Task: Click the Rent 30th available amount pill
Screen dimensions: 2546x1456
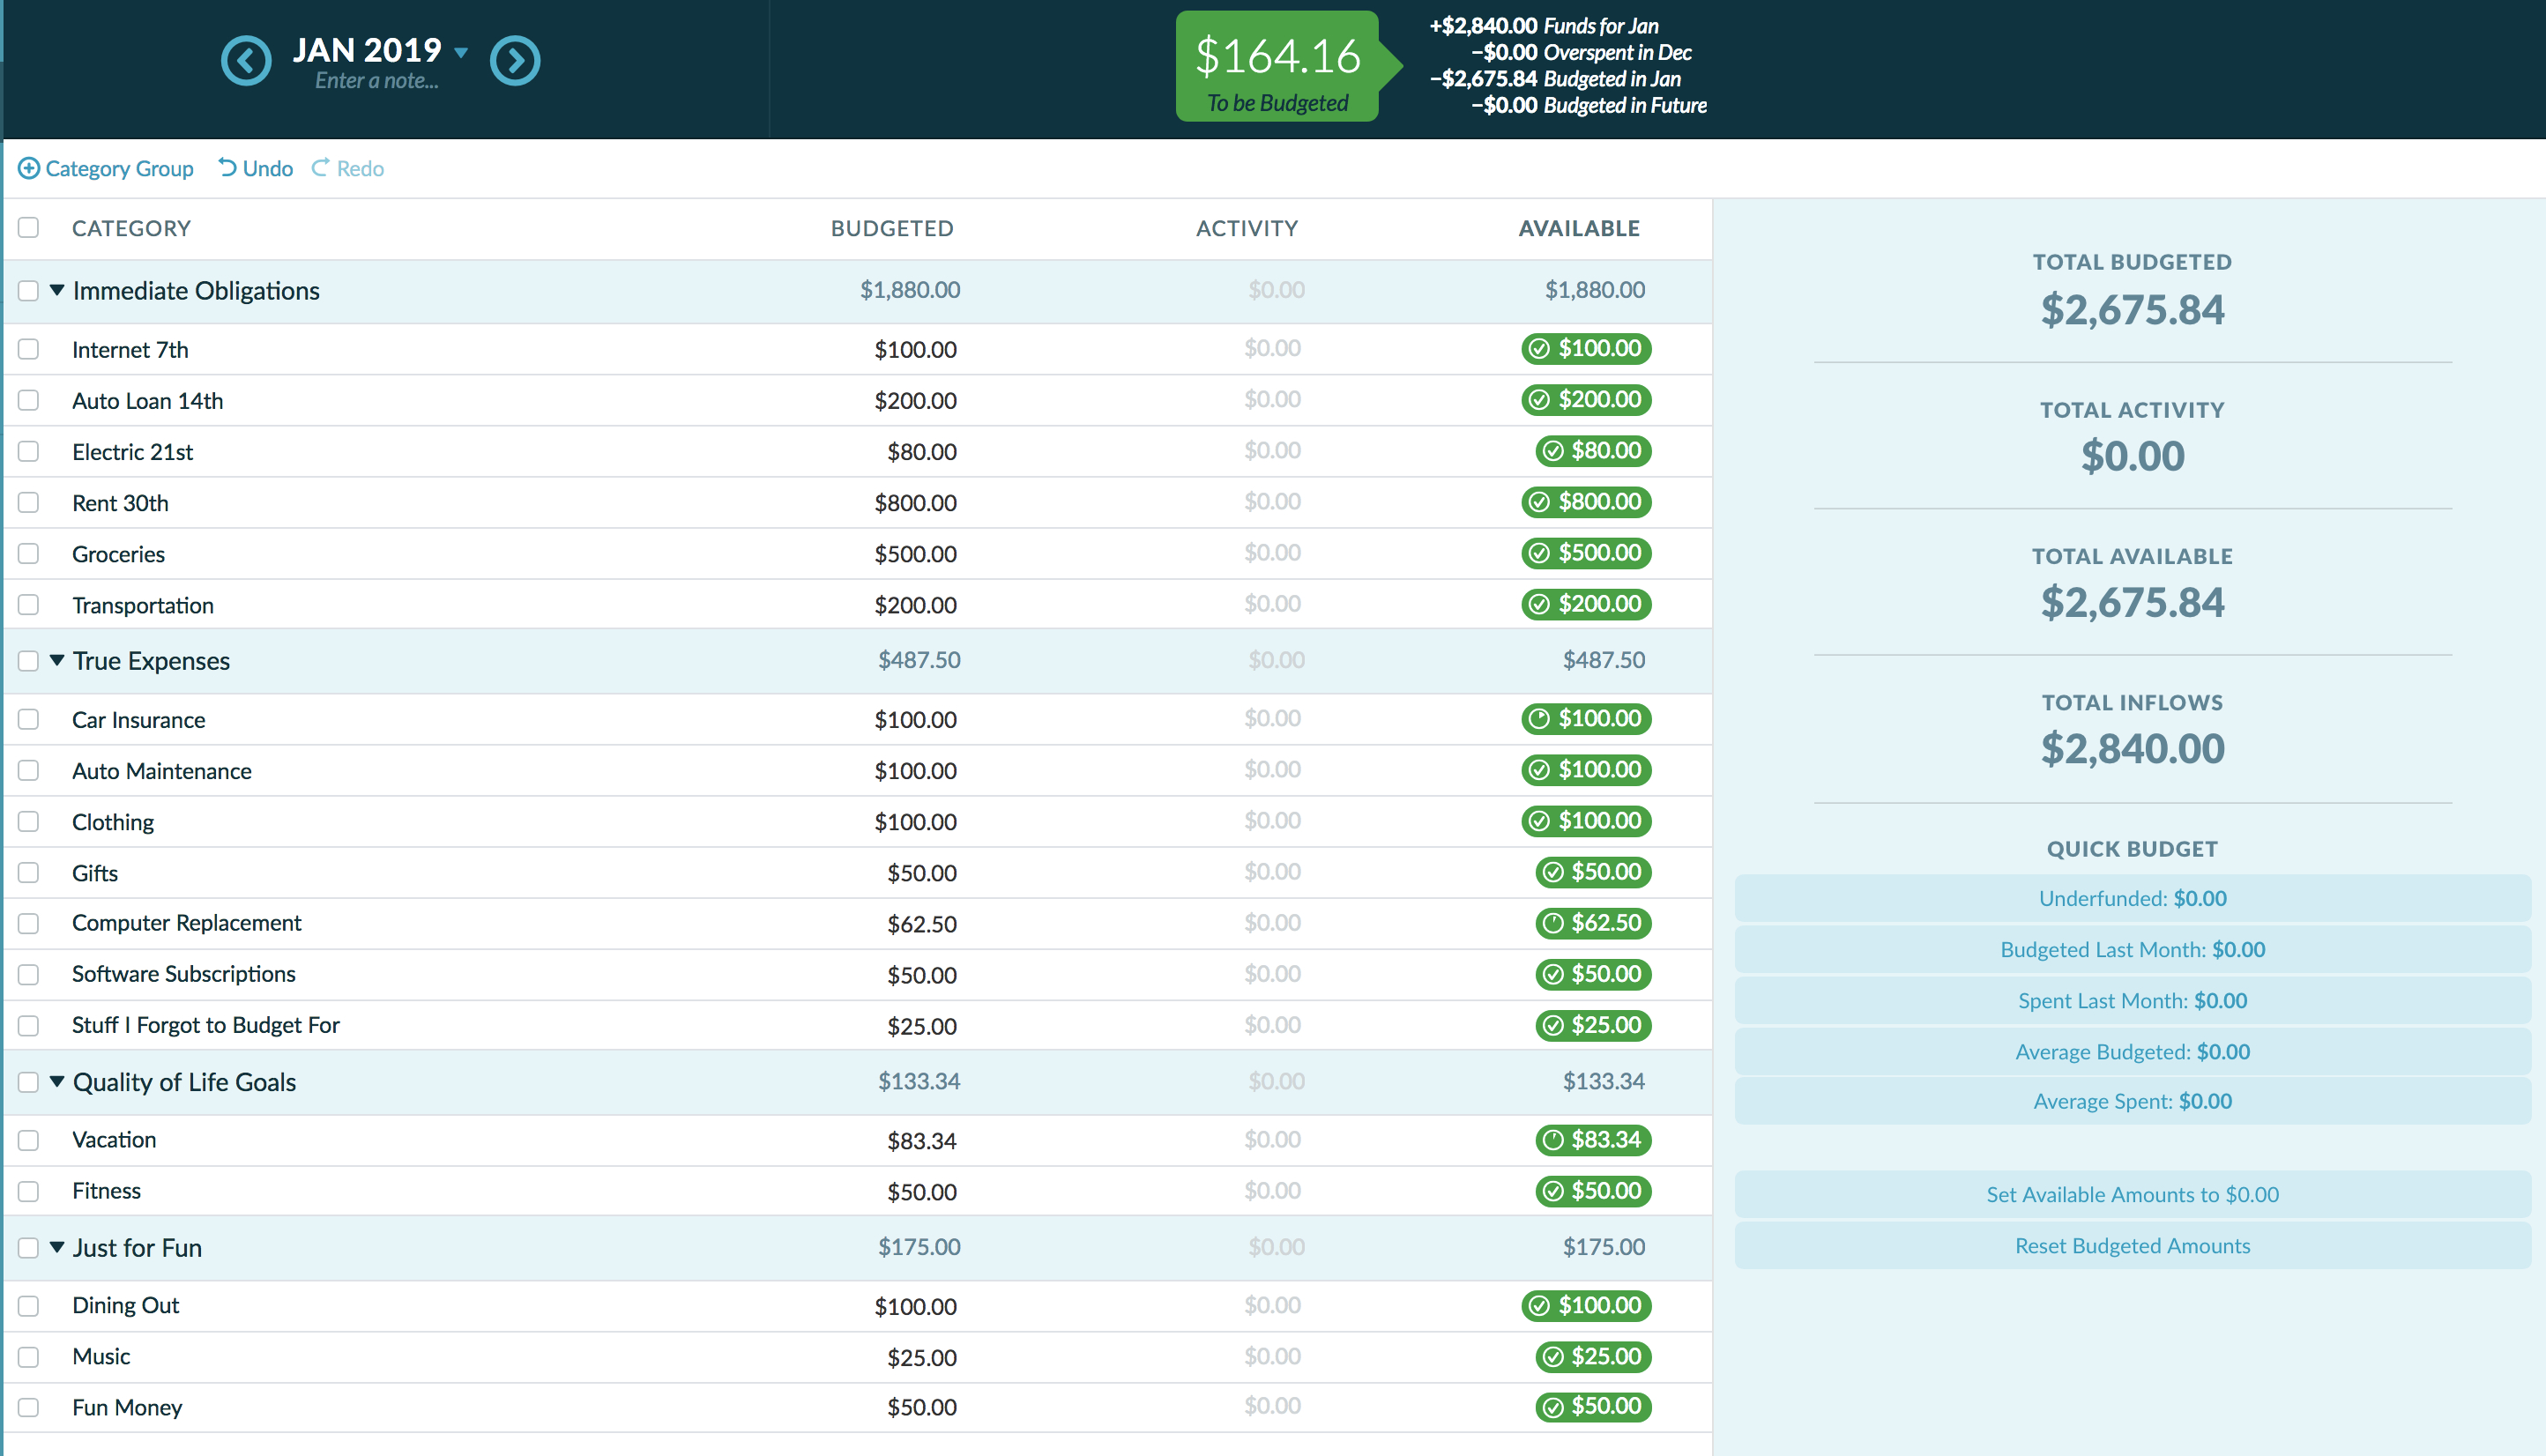Action: click(1586, 501)
